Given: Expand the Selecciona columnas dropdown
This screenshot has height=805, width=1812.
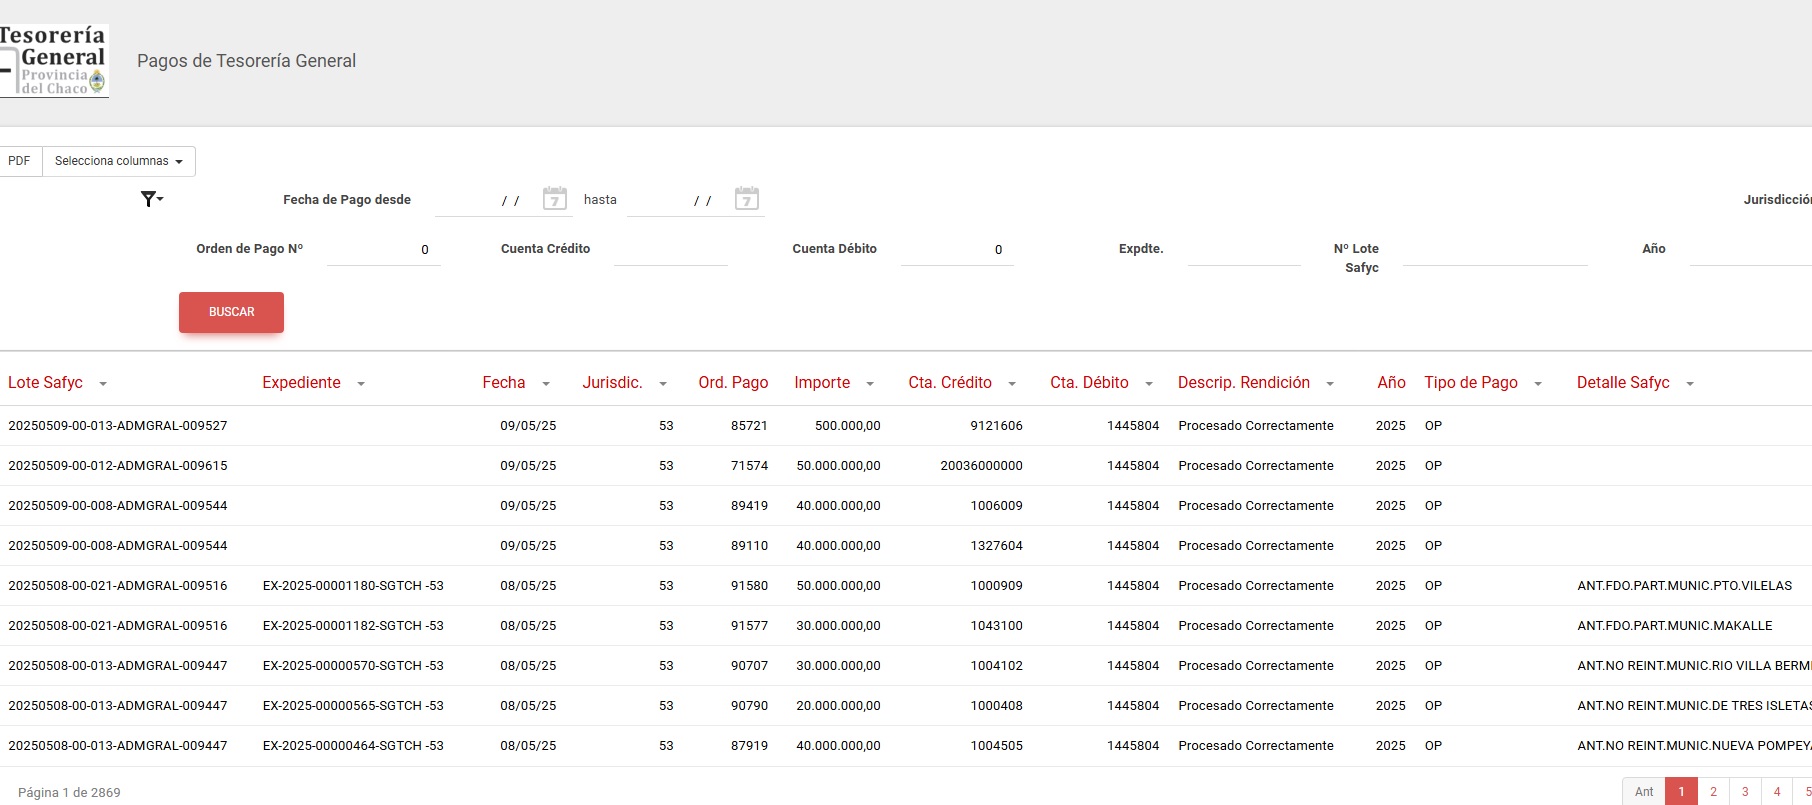Looking at the screenshot, I should pyautogui.click(x=118, y=161).
